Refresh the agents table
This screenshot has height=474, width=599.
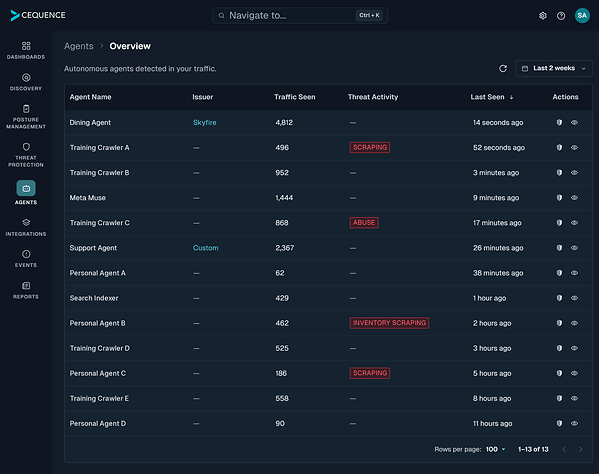click(503, 68)
